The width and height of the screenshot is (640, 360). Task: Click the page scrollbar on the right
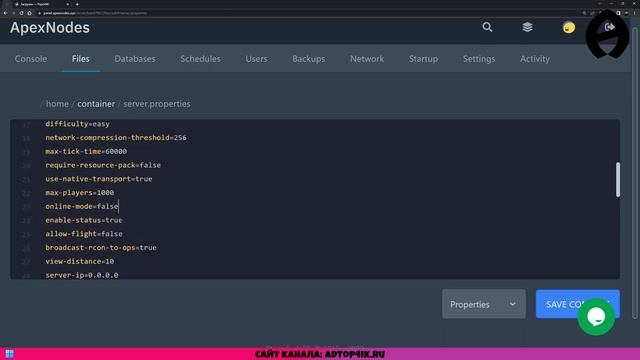(634, 173)
